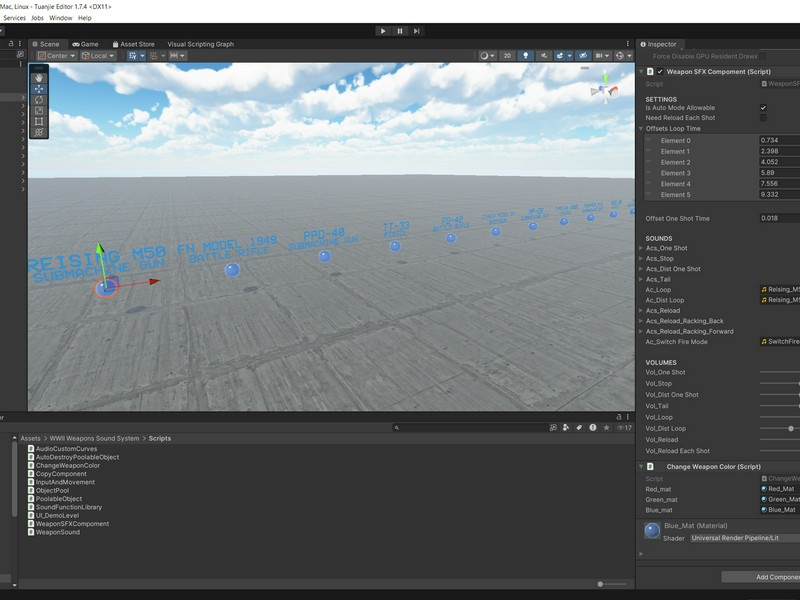The width and height of the screenshot is (800, 600).
Task: Click the Add Component button
Action: 761,577
